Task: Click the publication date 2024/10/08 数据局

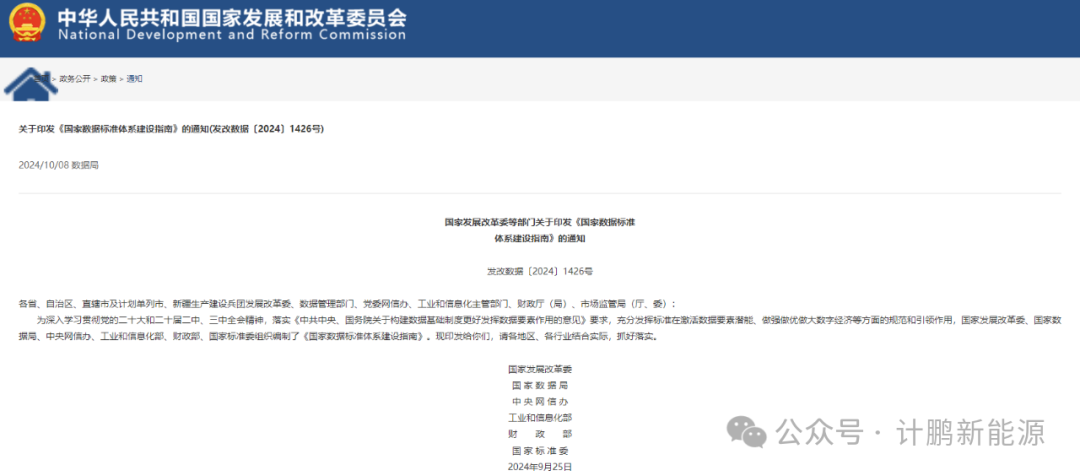Action: [x=58, y=165]
